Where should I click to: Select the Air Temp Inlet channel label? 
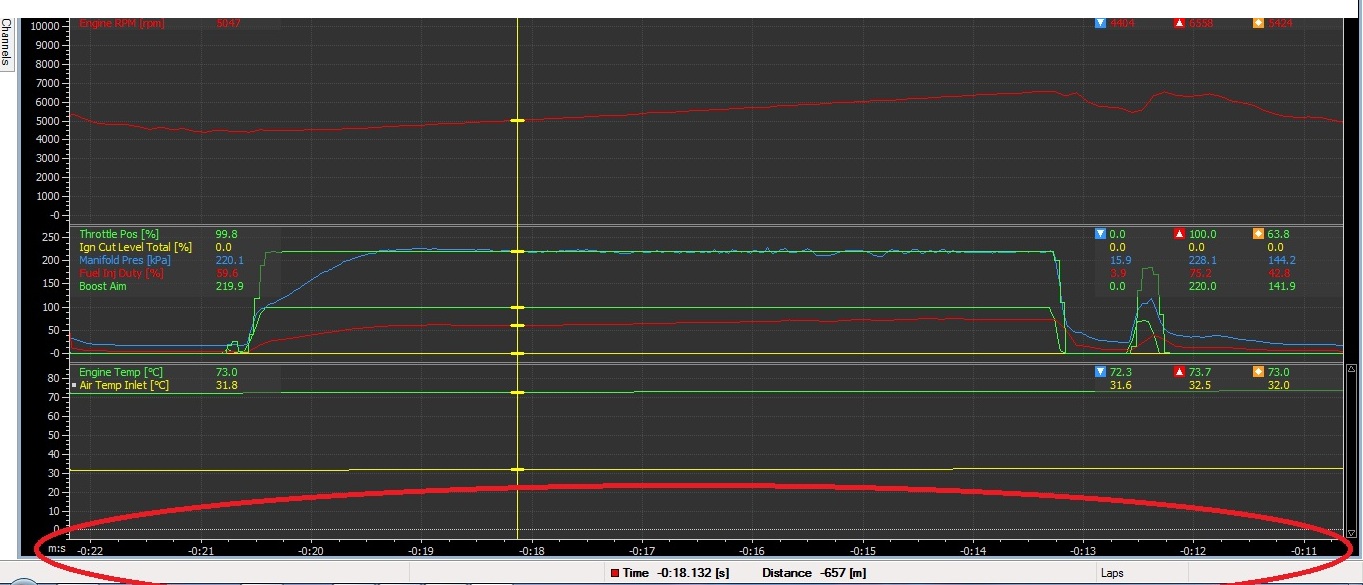click(124, 385)
